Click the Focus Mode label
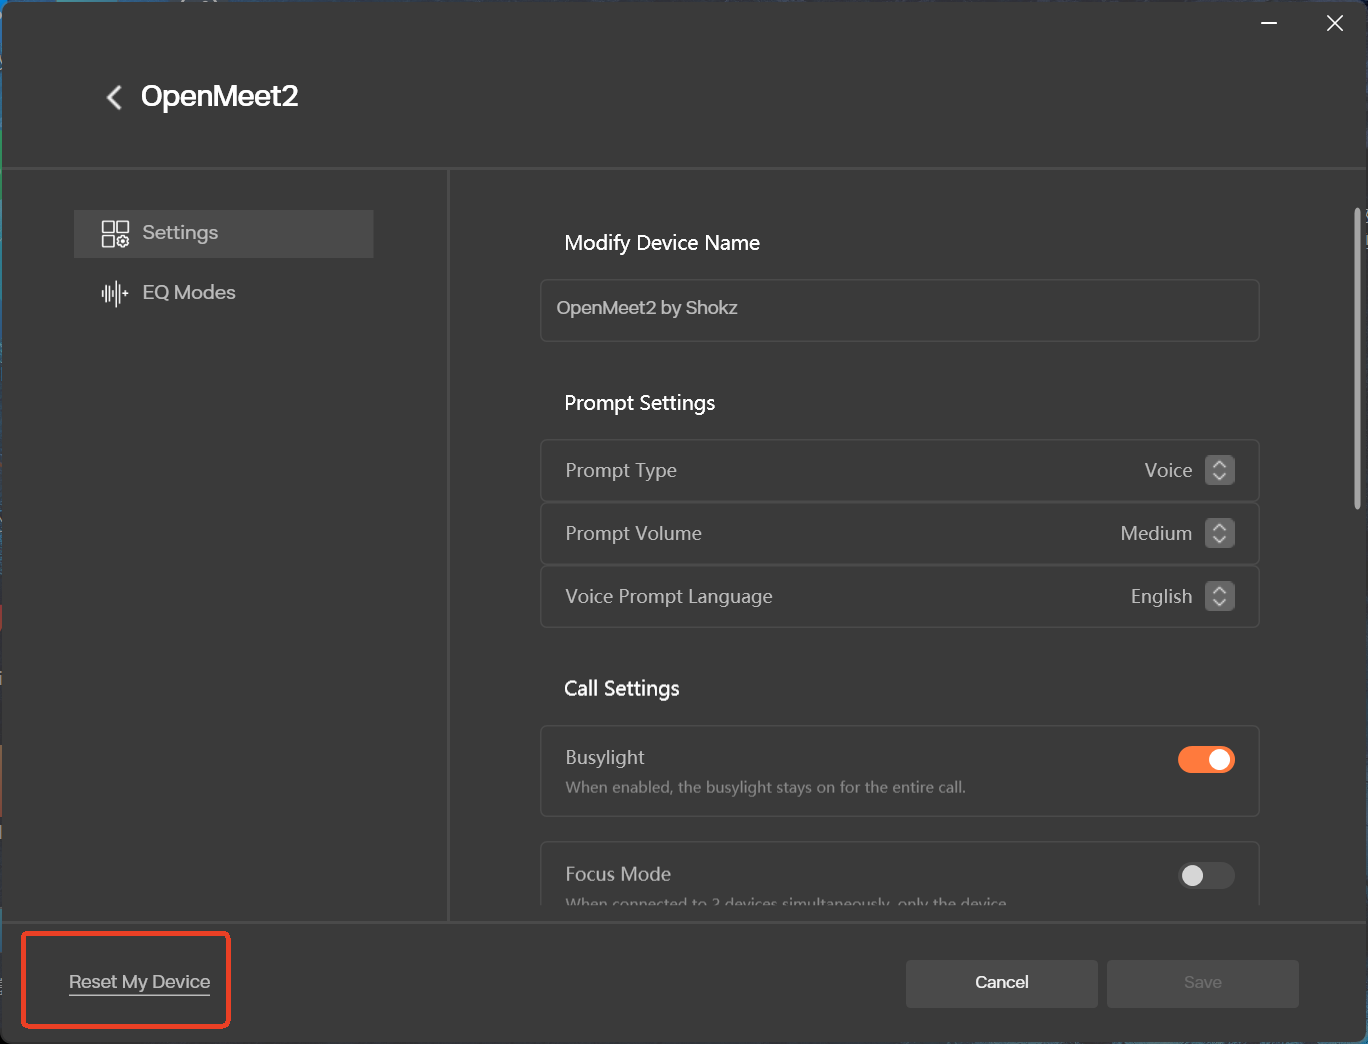Image resolution: width=1368 pixels, height=1044 pixels. (618, 874)
